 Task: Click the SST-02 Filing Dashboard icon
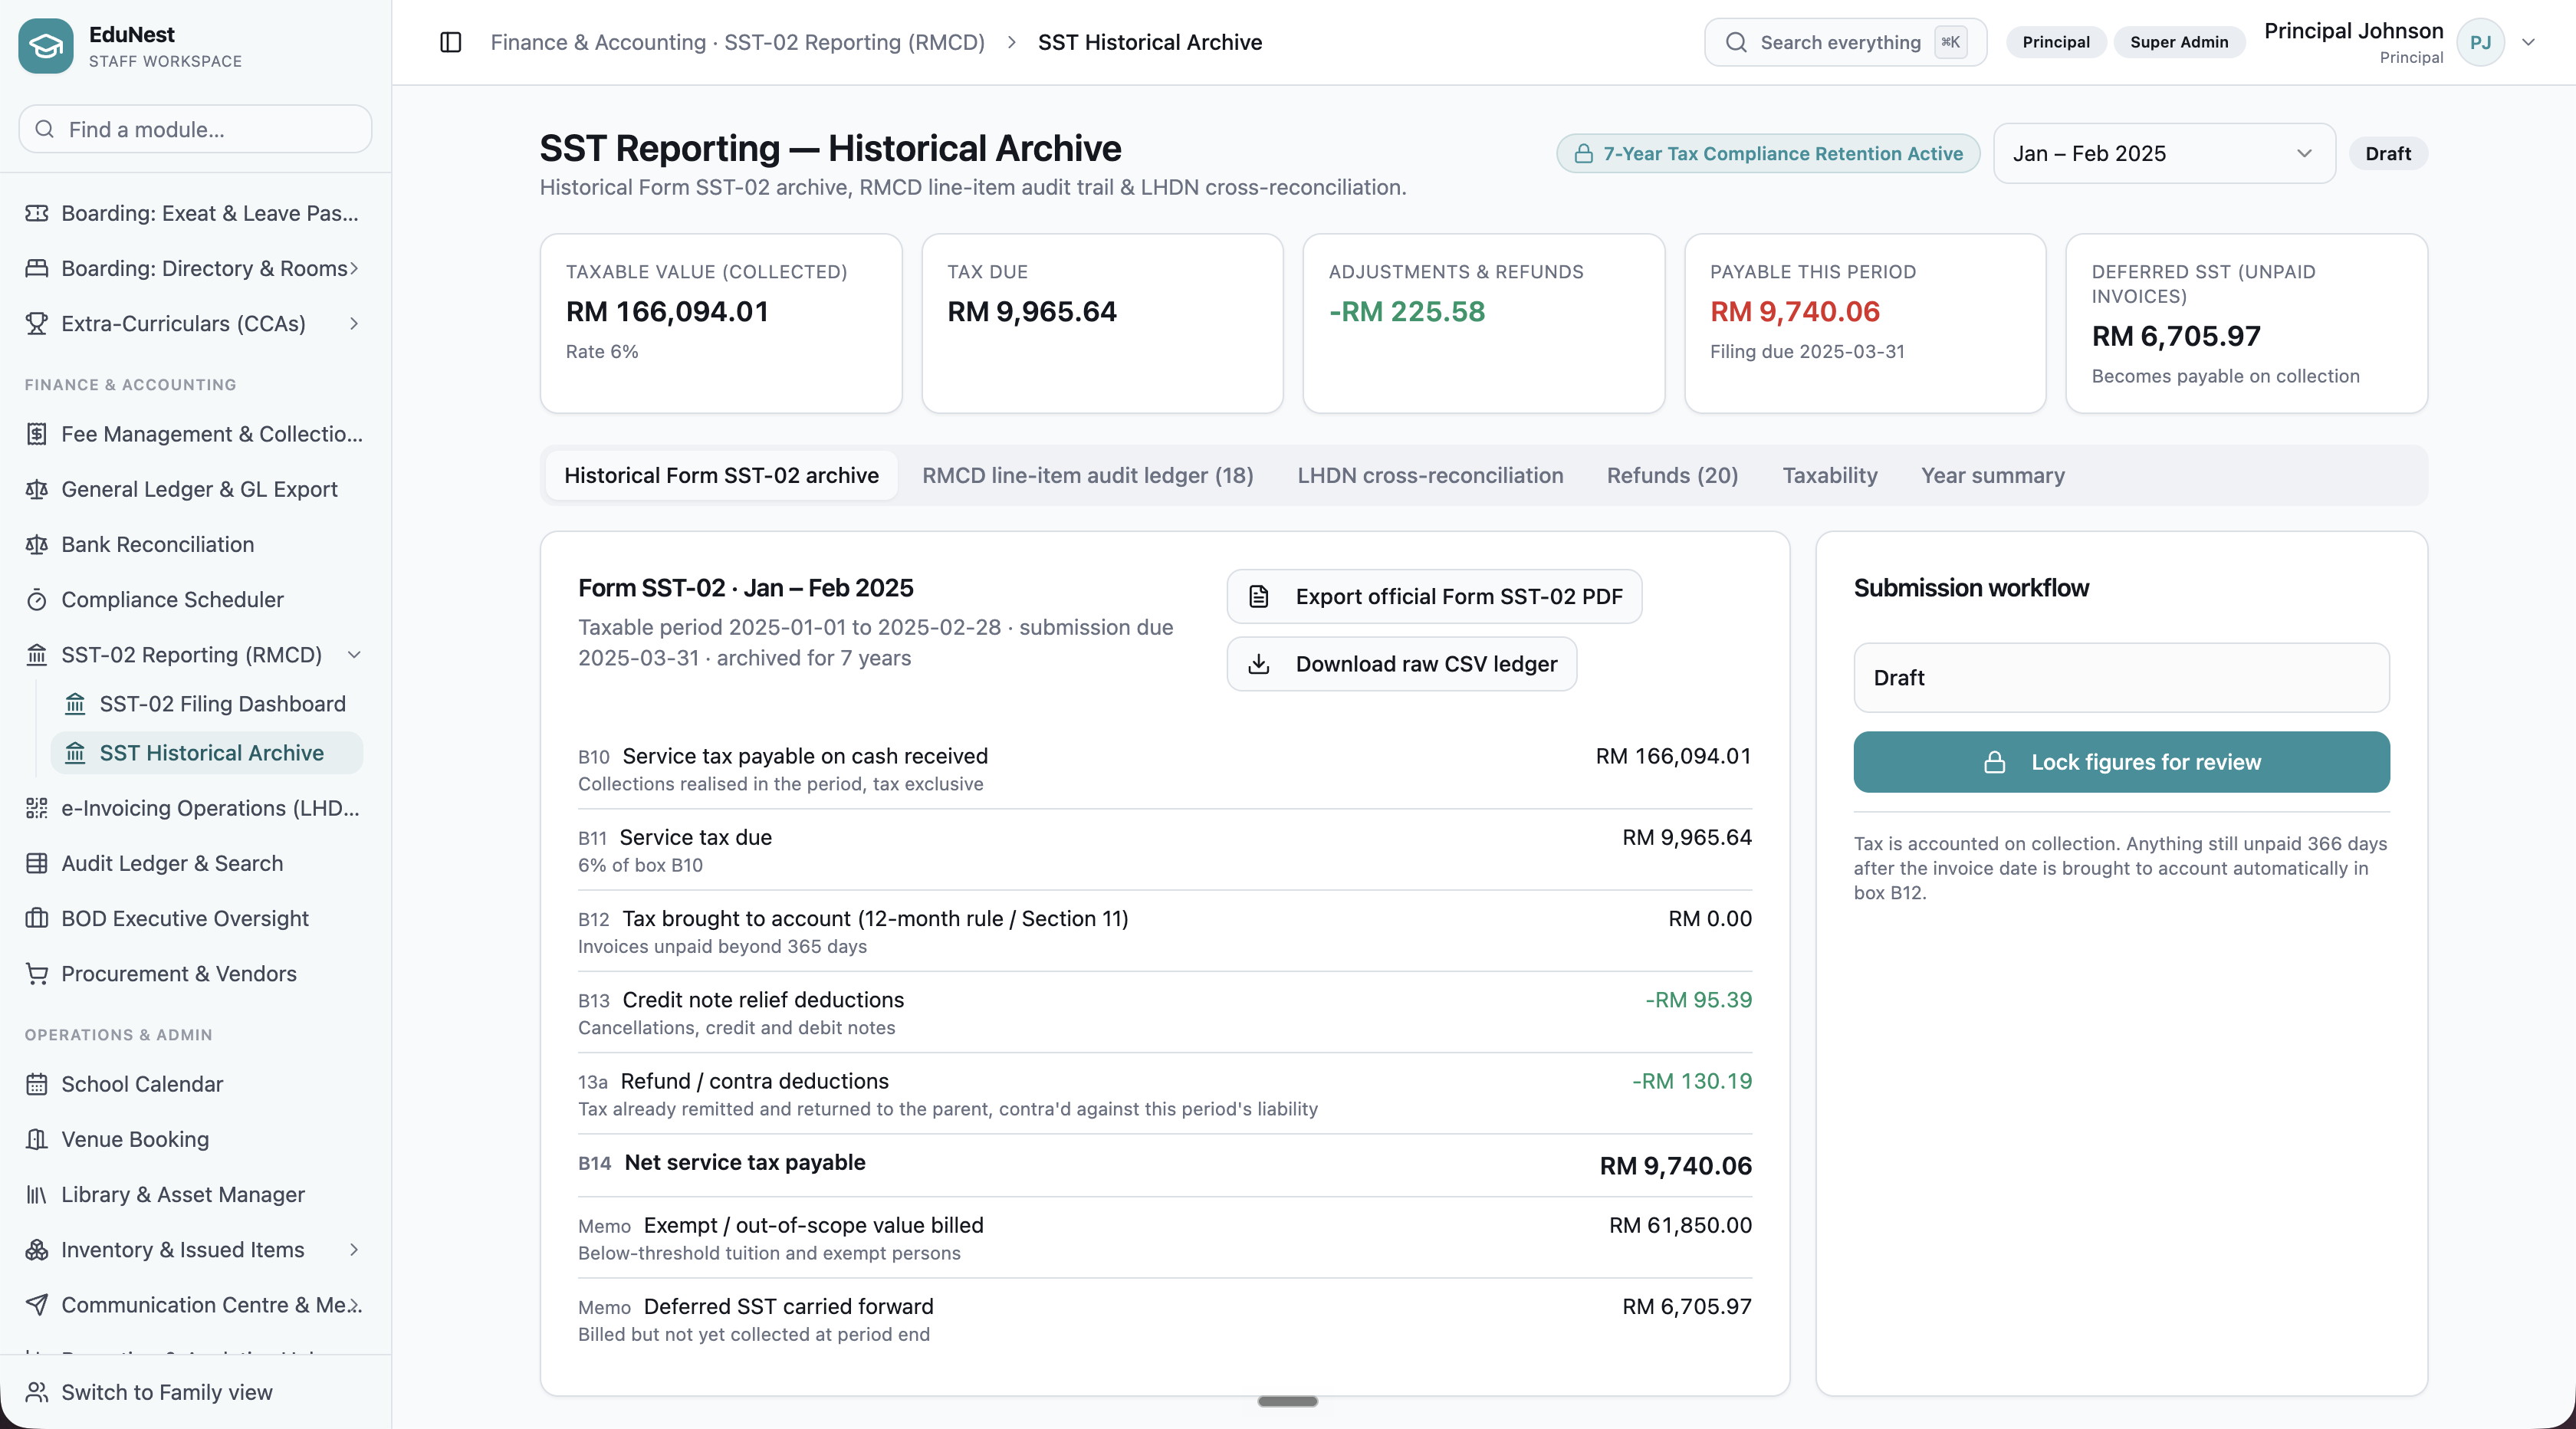pyautogui.click(x=75, y=704)
